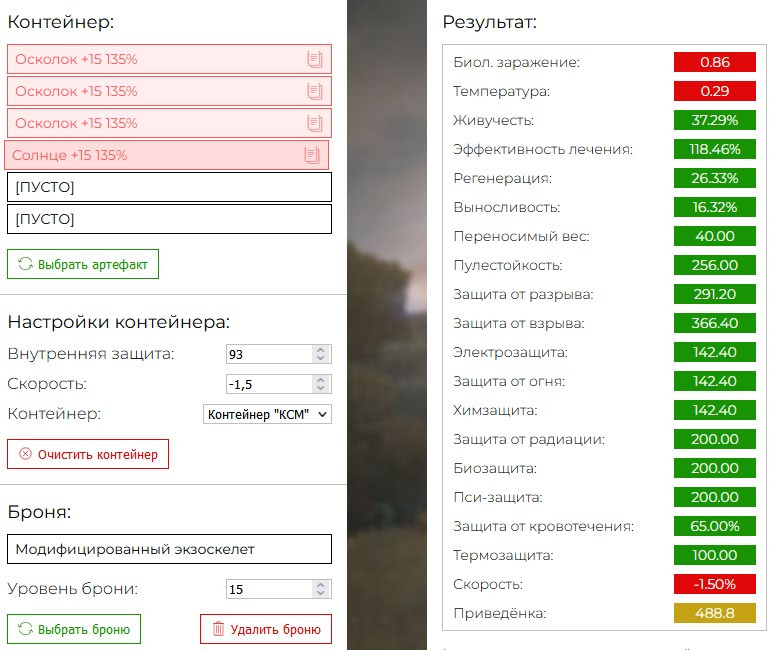
Task: Copy first Осколок +15 135% artifact icon
Action: click(314, 59)
